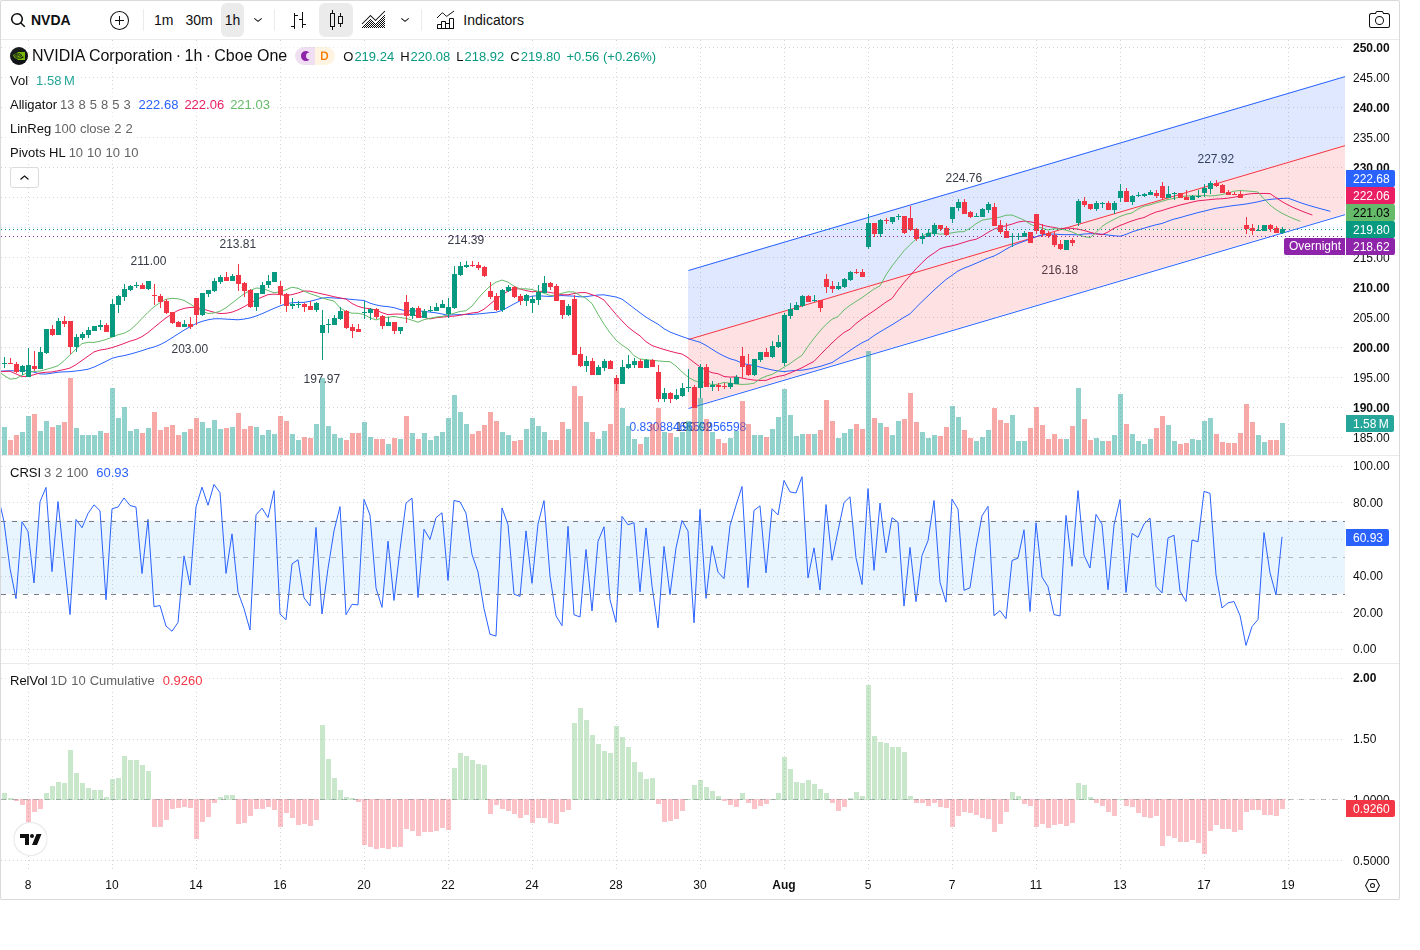This screenshot has height=950, width=1420.
Task: Click the 250.00 price scale label
Action: (1371, 48)
